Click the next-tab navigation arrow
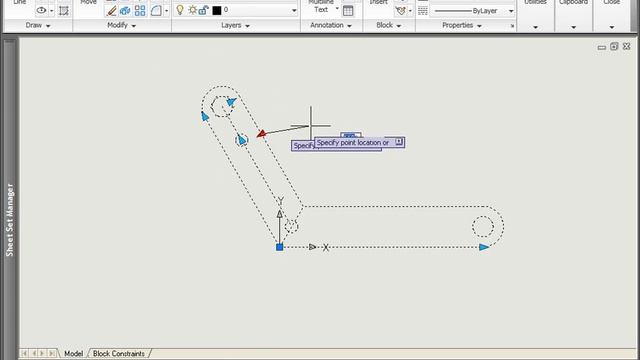This screenshot has width=640, height=360. [42, 353]
